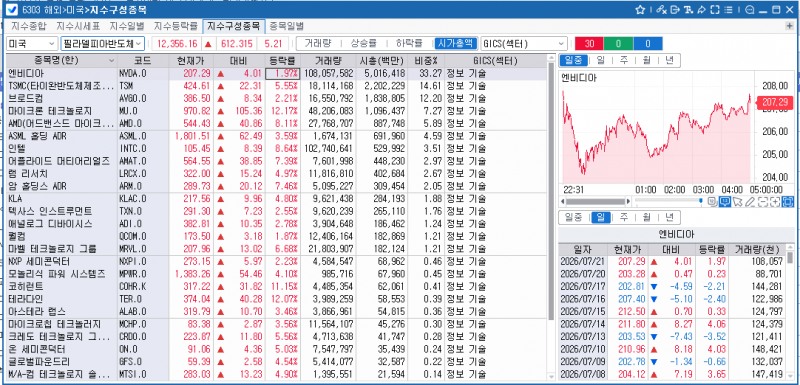Select 월 period above the date table
Image resolution: width=800 pixels, height=385 pixels.
646,218
